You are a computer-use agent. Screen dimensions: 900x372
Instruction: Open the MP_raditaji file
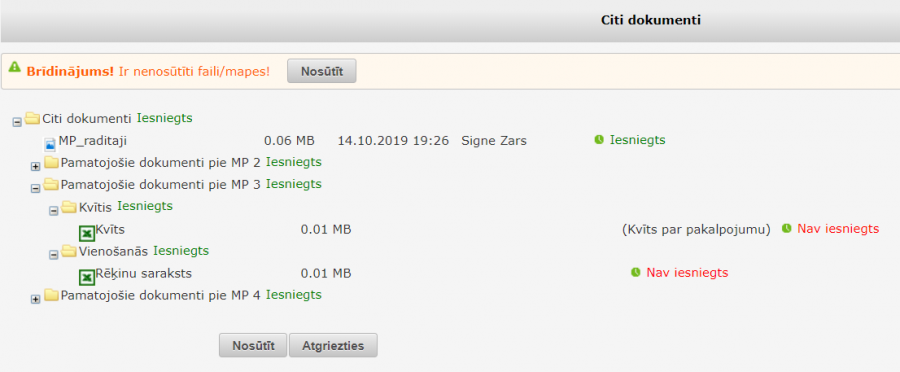[x=92, y=141]
